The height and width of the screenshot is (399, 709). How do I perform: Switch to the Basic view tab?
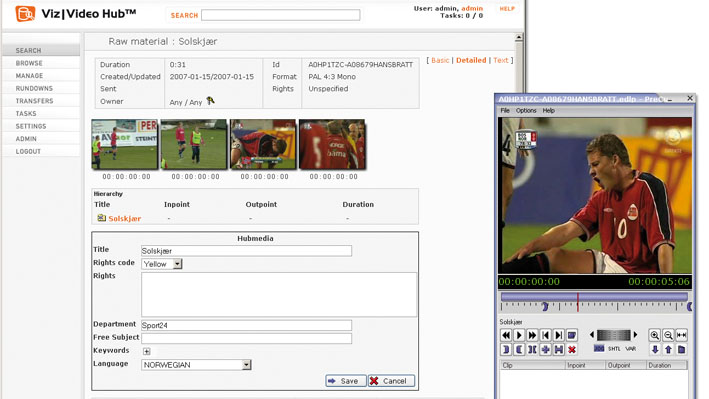coord(440,60)
